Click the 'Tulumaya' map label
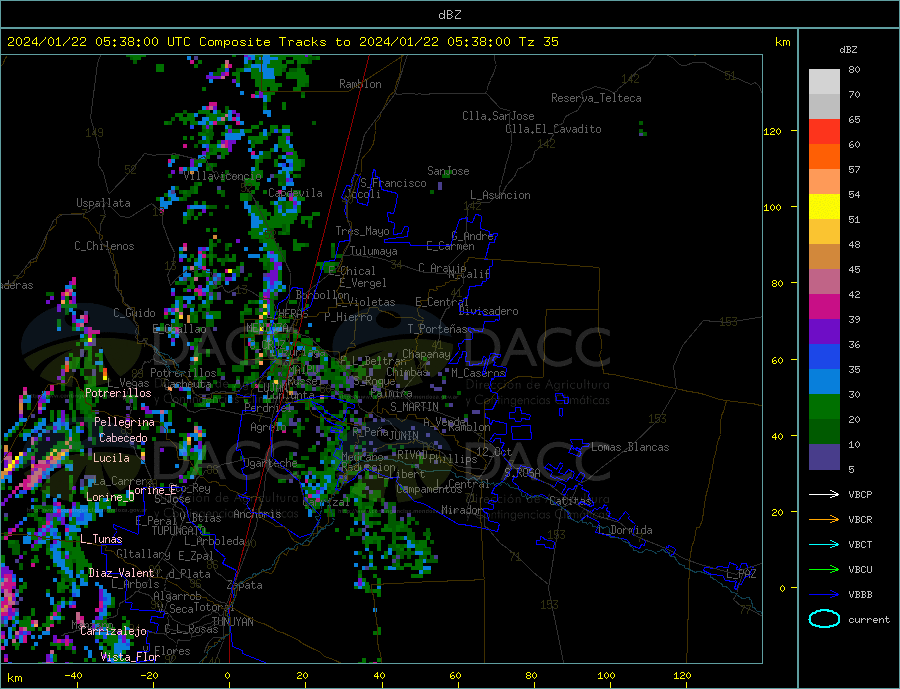Image resolution: width=900 pixels, height=689 pixels. point(374,251)
